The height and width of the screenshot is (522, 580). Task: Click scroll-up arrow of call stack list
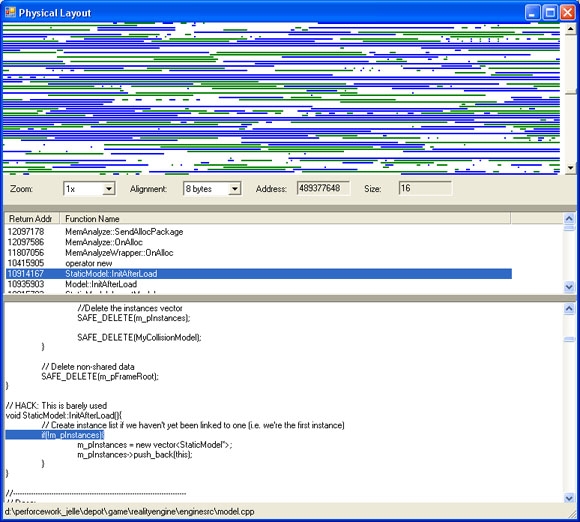pos(569,218)
